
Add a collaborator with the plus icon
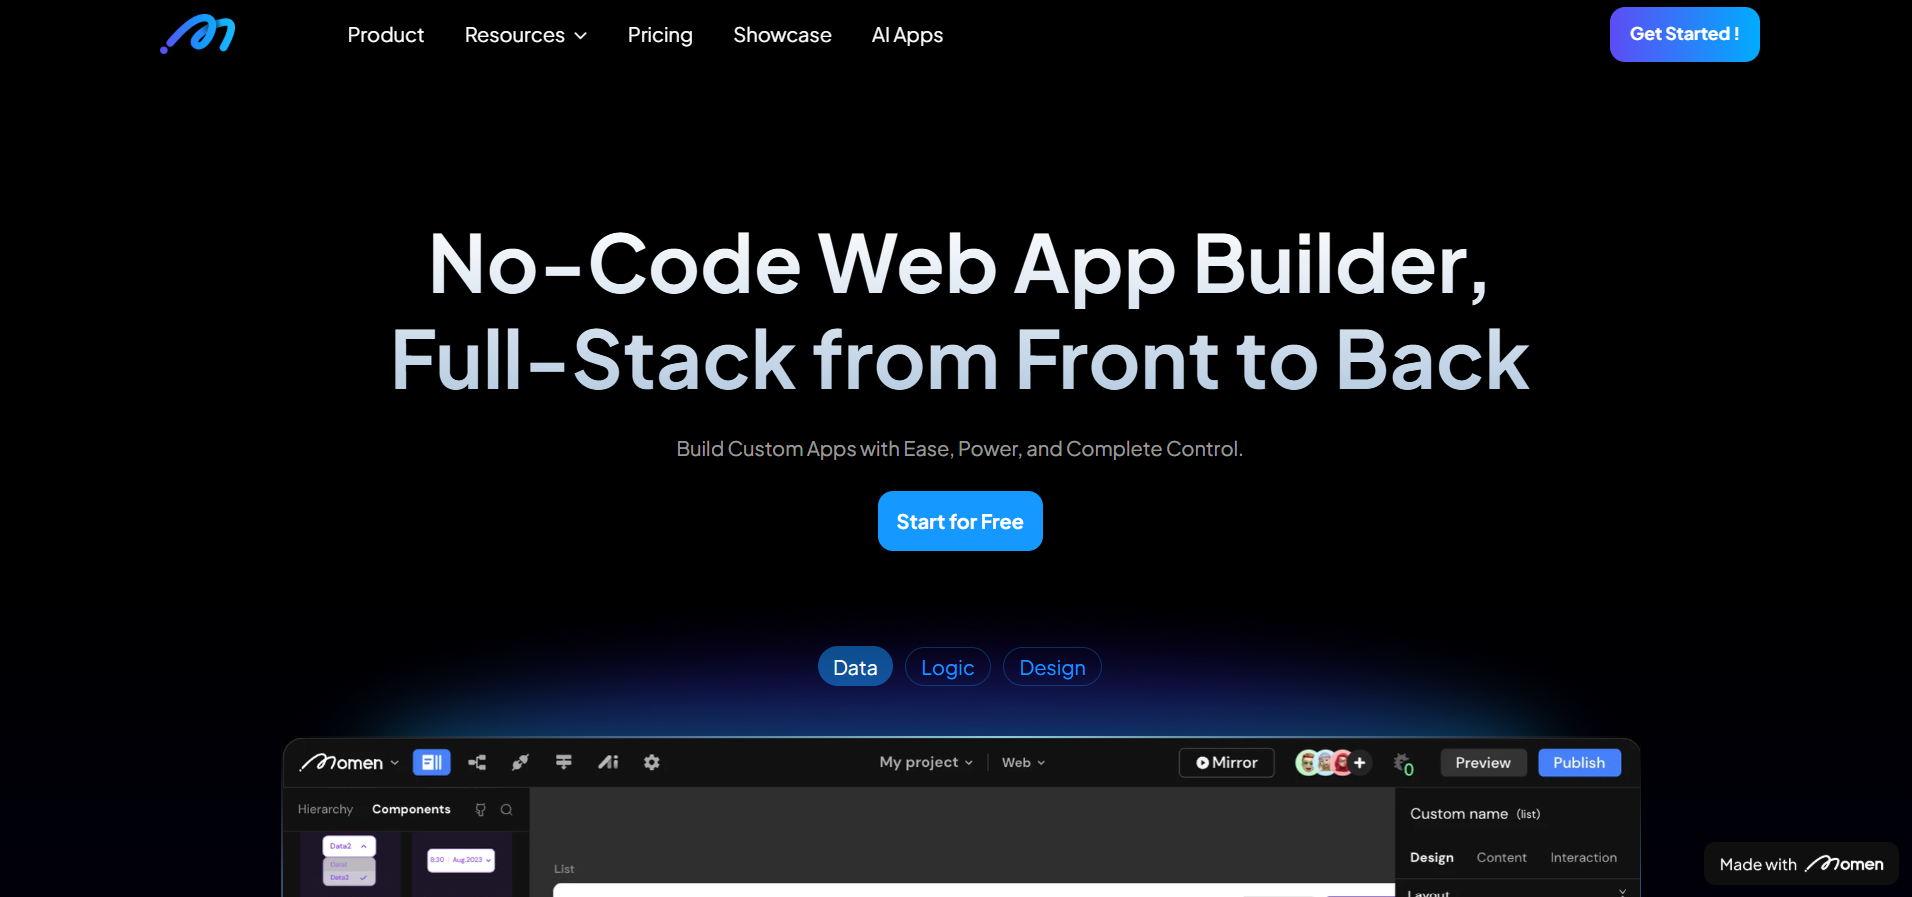(x=1360, y=763)
